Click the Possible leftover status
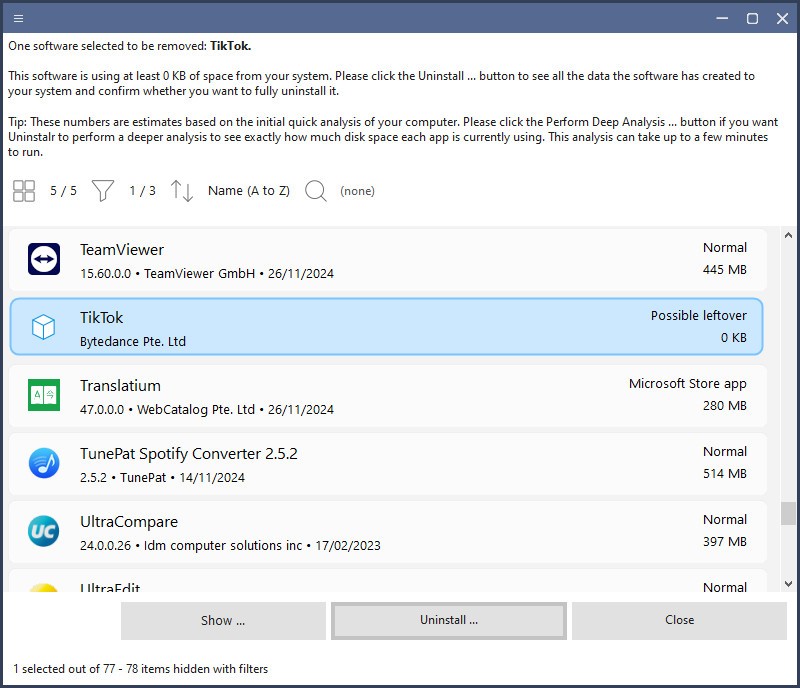Viewport: 800px width, 688px height. tap(698, 316)
